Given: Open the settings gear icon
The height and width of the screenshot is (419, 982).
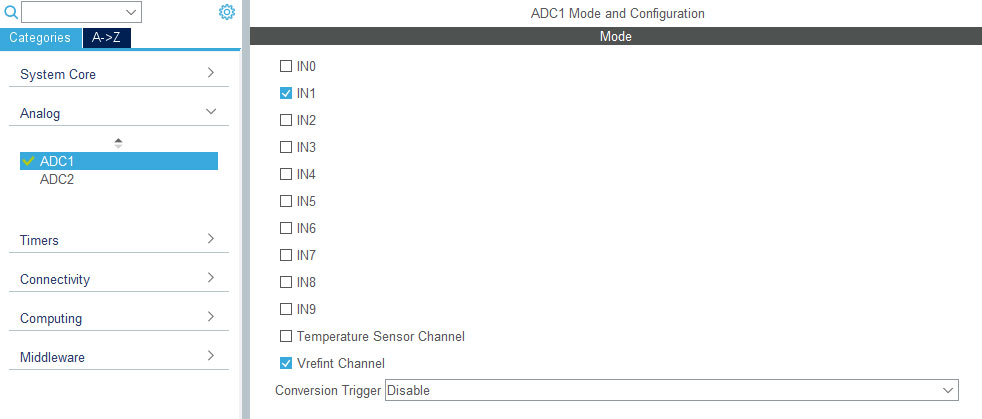Looking at the screenshot, I should (x=227, y=12).
